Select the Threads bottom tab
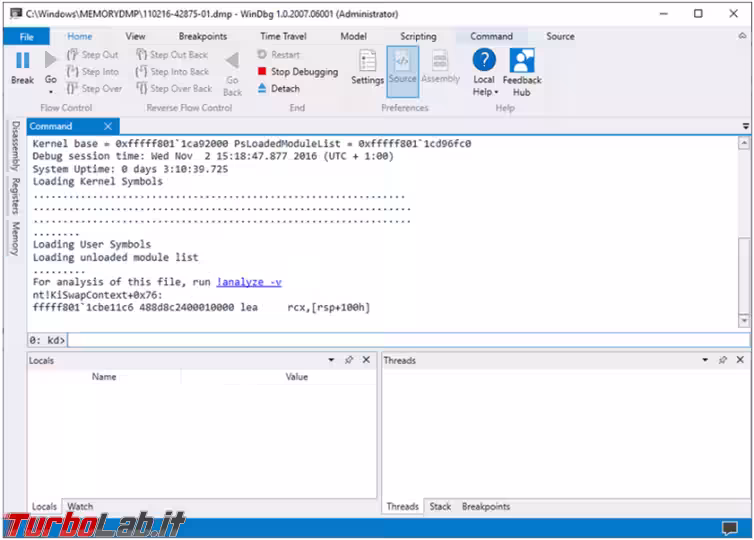Screen dimensions: 754x540 tap(402, 506)
